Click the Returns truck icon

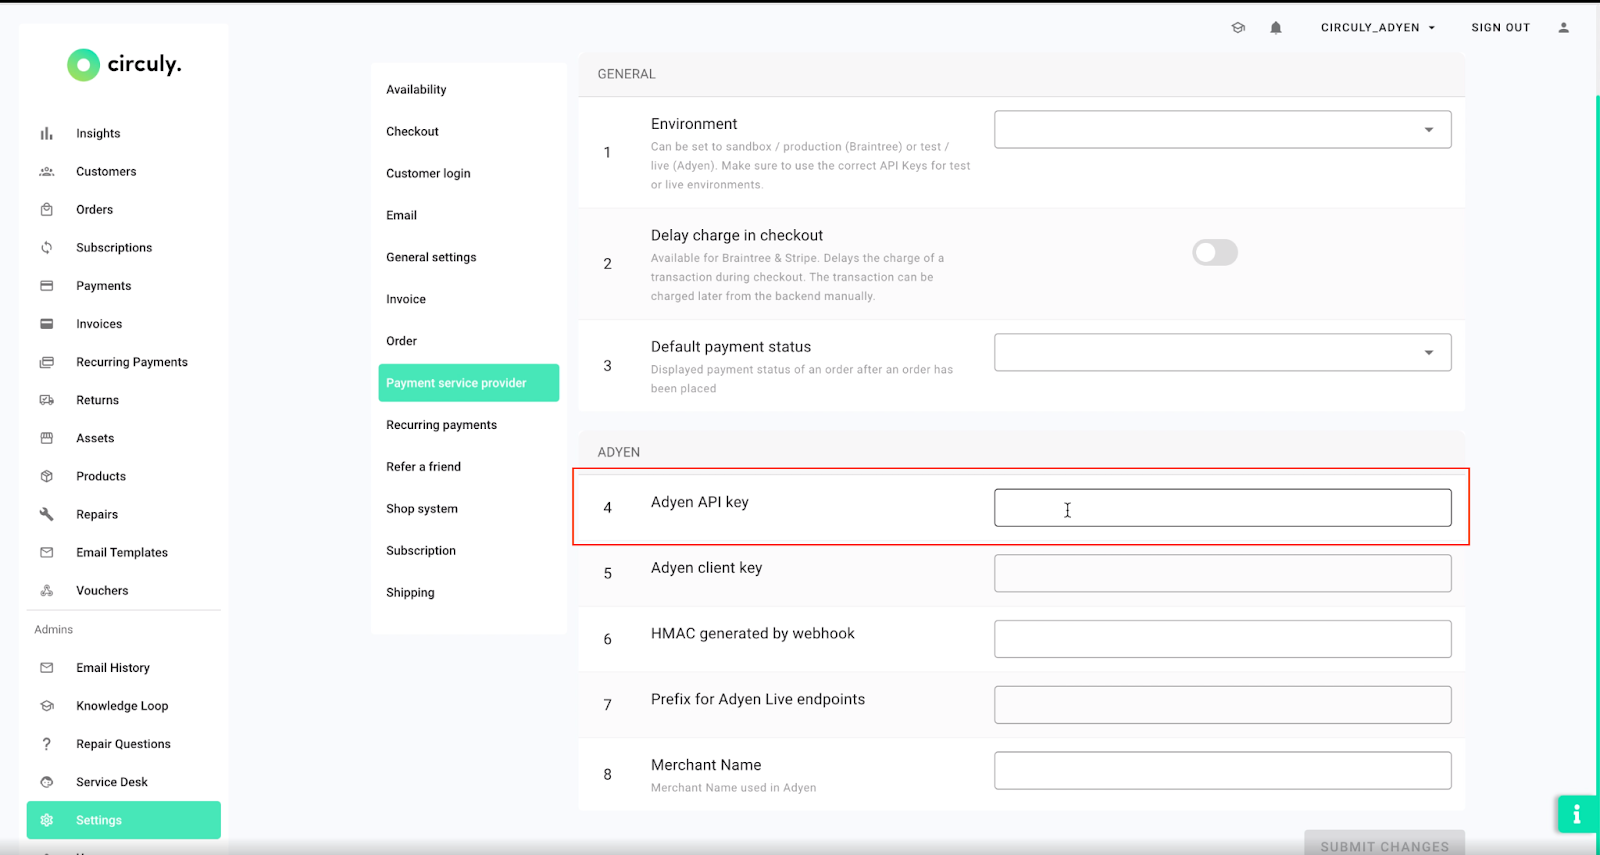46,400
